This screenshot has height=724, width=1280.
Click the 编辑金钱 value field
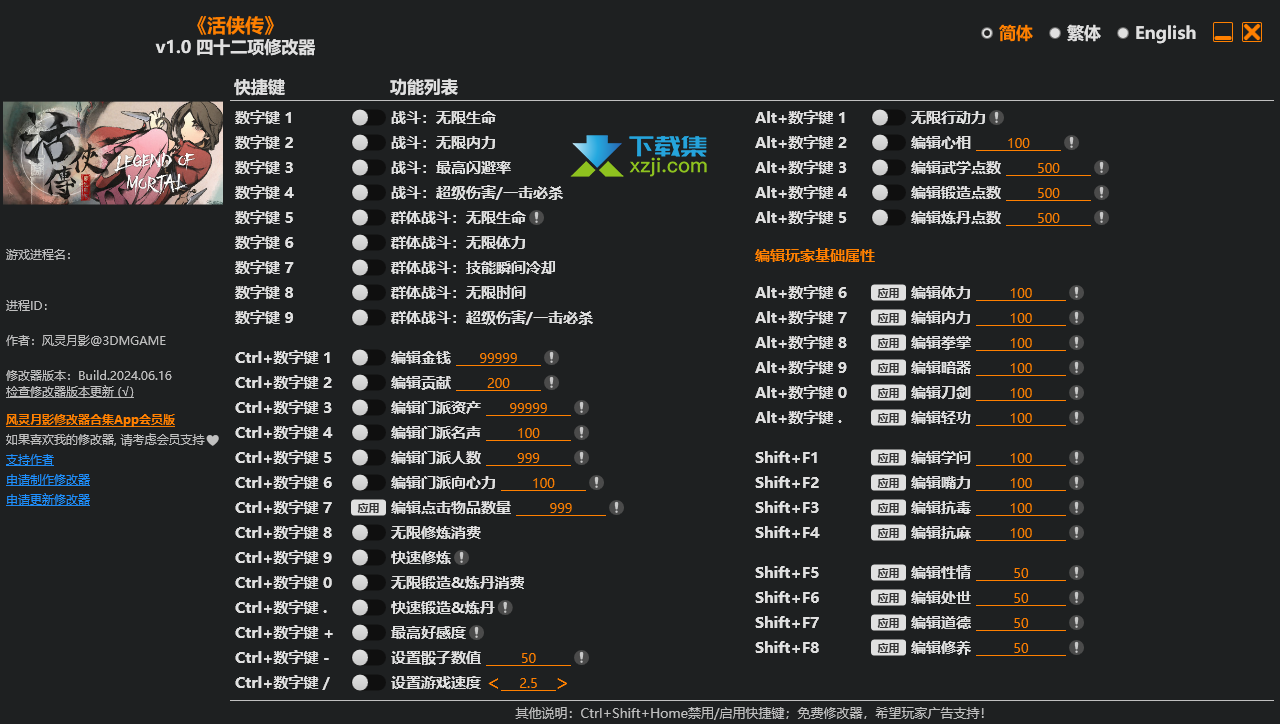(498, 358)
